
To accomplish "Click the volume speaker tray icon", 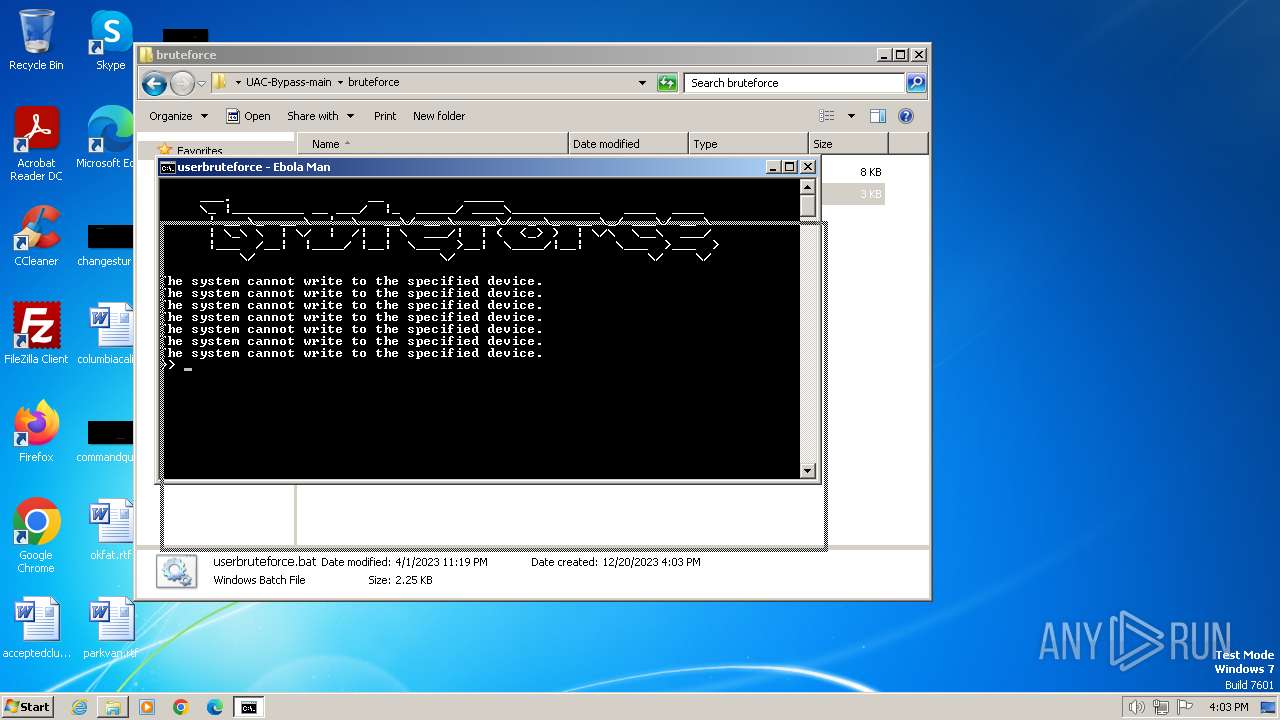I will [x=1136, y=707].
